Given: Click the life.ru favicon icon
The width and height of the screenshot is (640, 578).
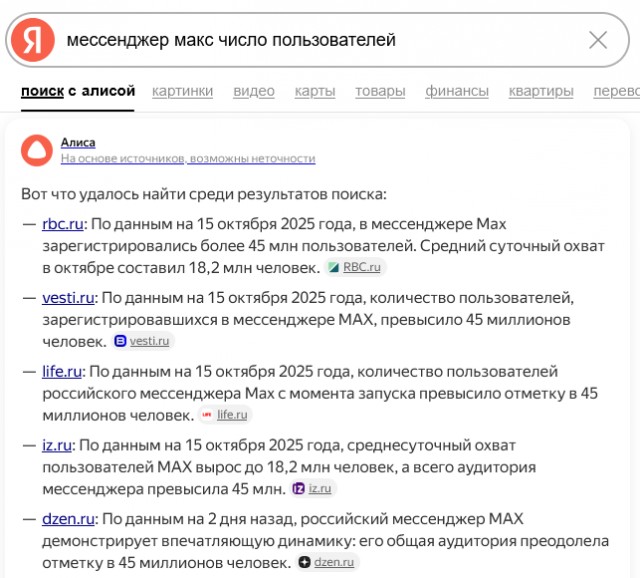Looking at the screenshot, I should pyautogui.click(x=207, y=415).
